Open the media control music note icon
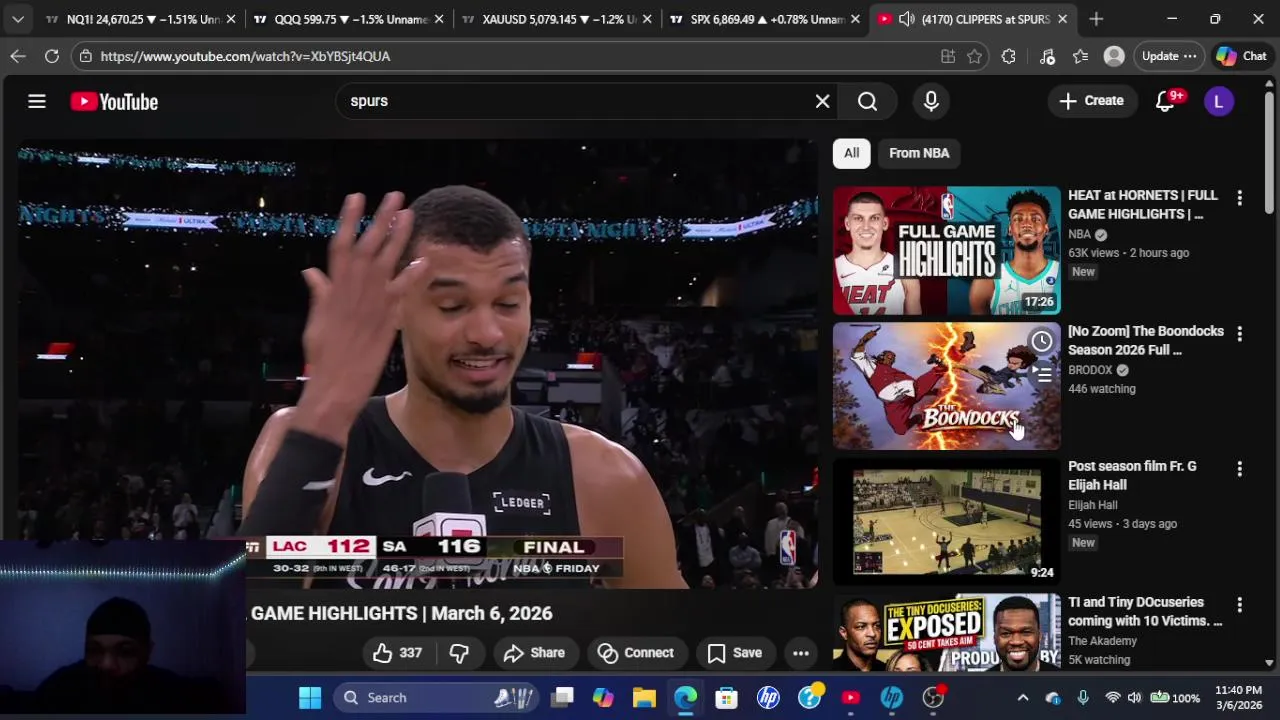Image resolution: width=1280 pixels, height=720 pixels. (x=1047, y=56)
